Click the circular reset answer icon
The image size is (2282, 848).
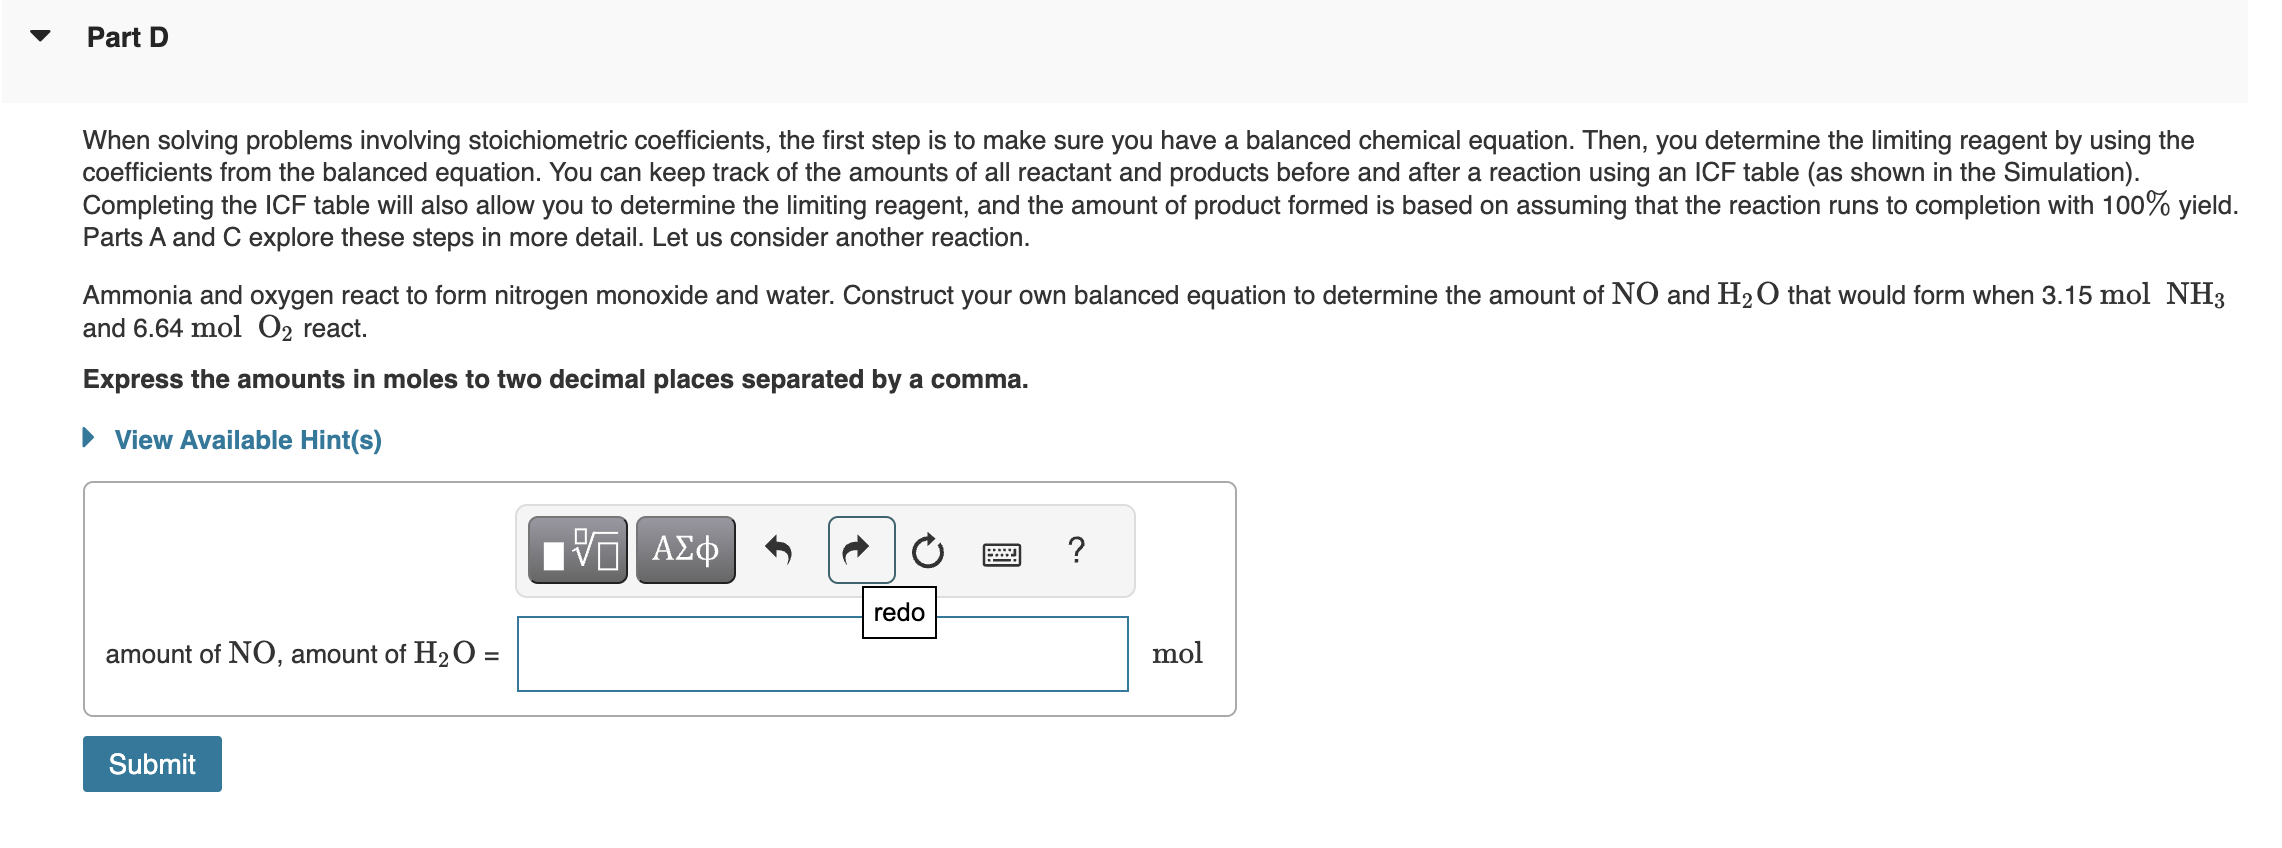tap(927, 550)
